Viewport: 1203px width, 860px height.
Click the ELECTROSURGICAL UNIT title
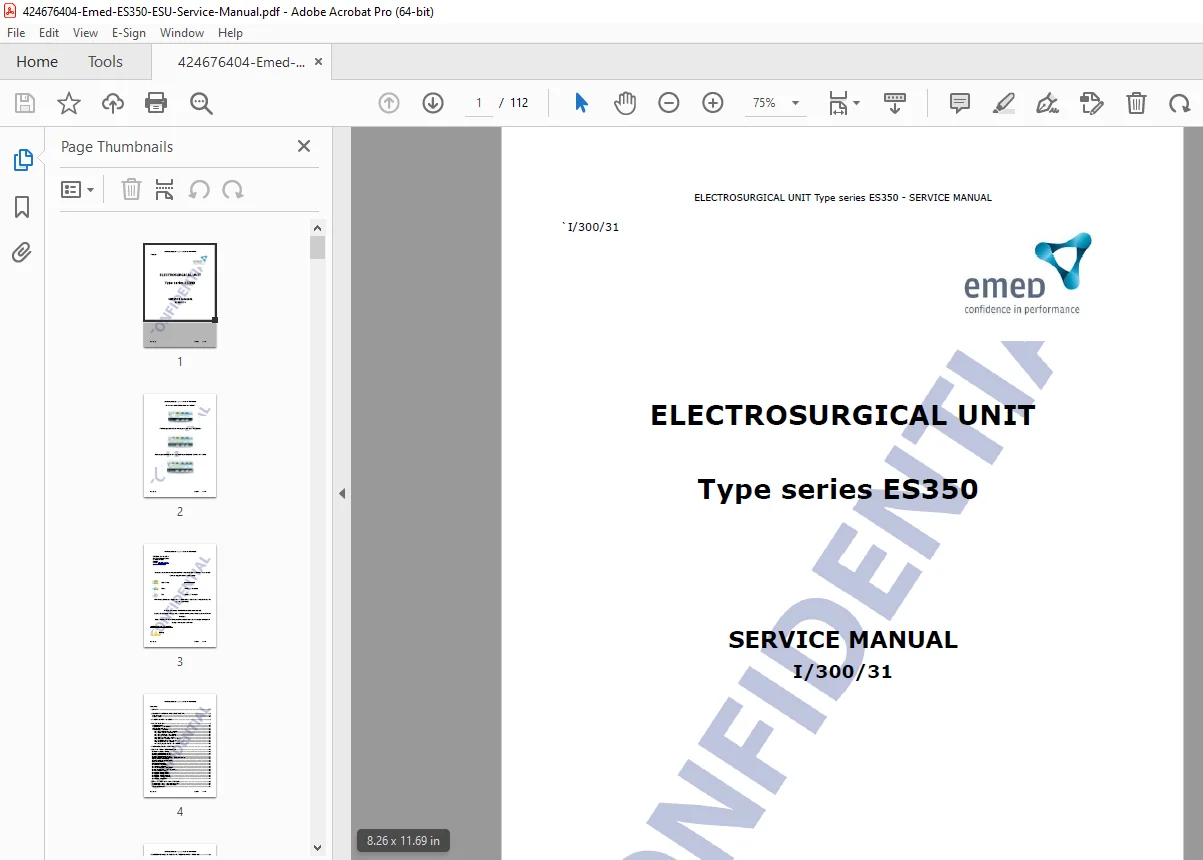click(x=843, y=415)
